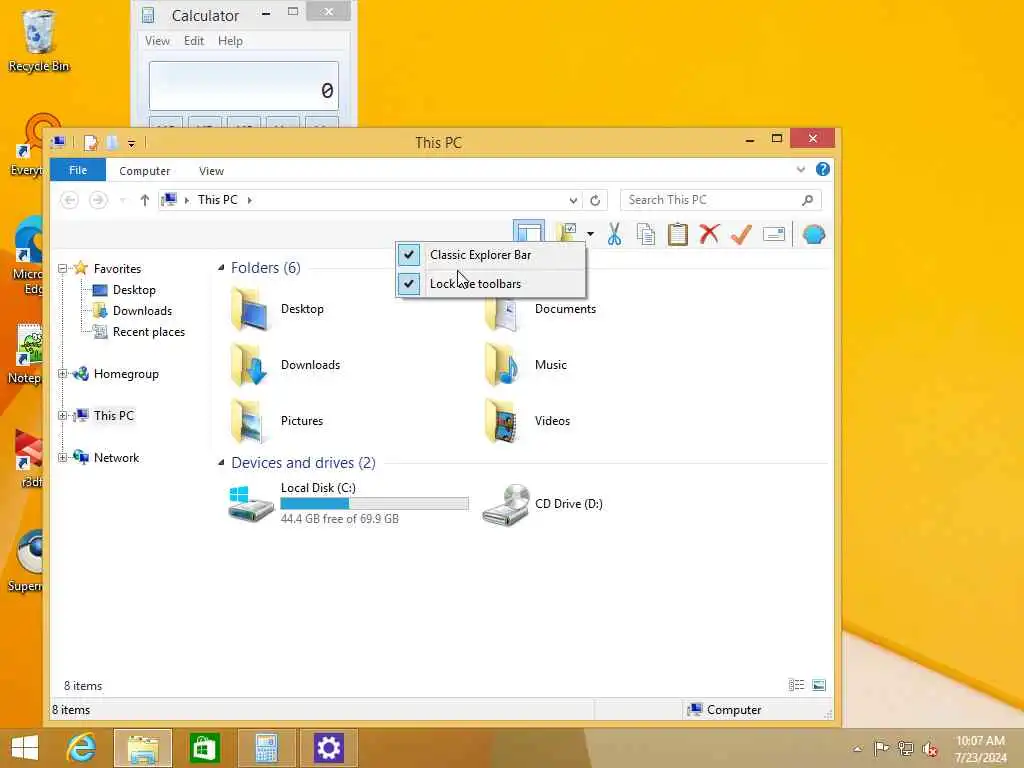Screen dimensions: 1024x768
Task: Click the red X Delete icon
Action: click(x=709, y=234)
